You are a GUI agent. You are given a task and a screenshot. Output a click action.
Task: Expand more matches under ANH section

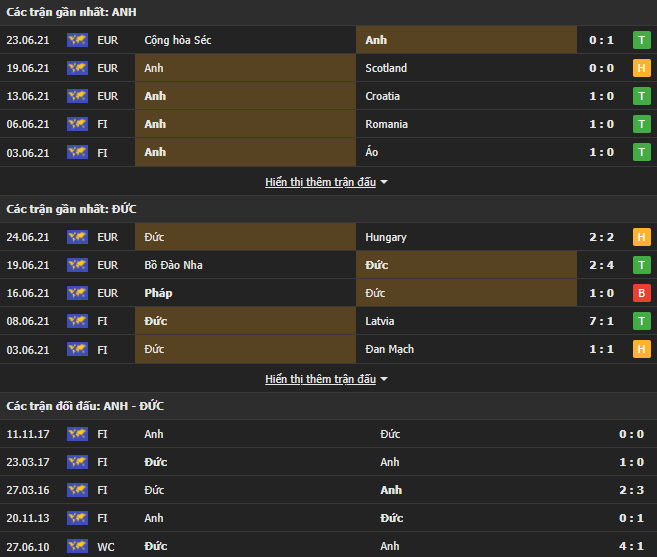click(x=320, y=182)
